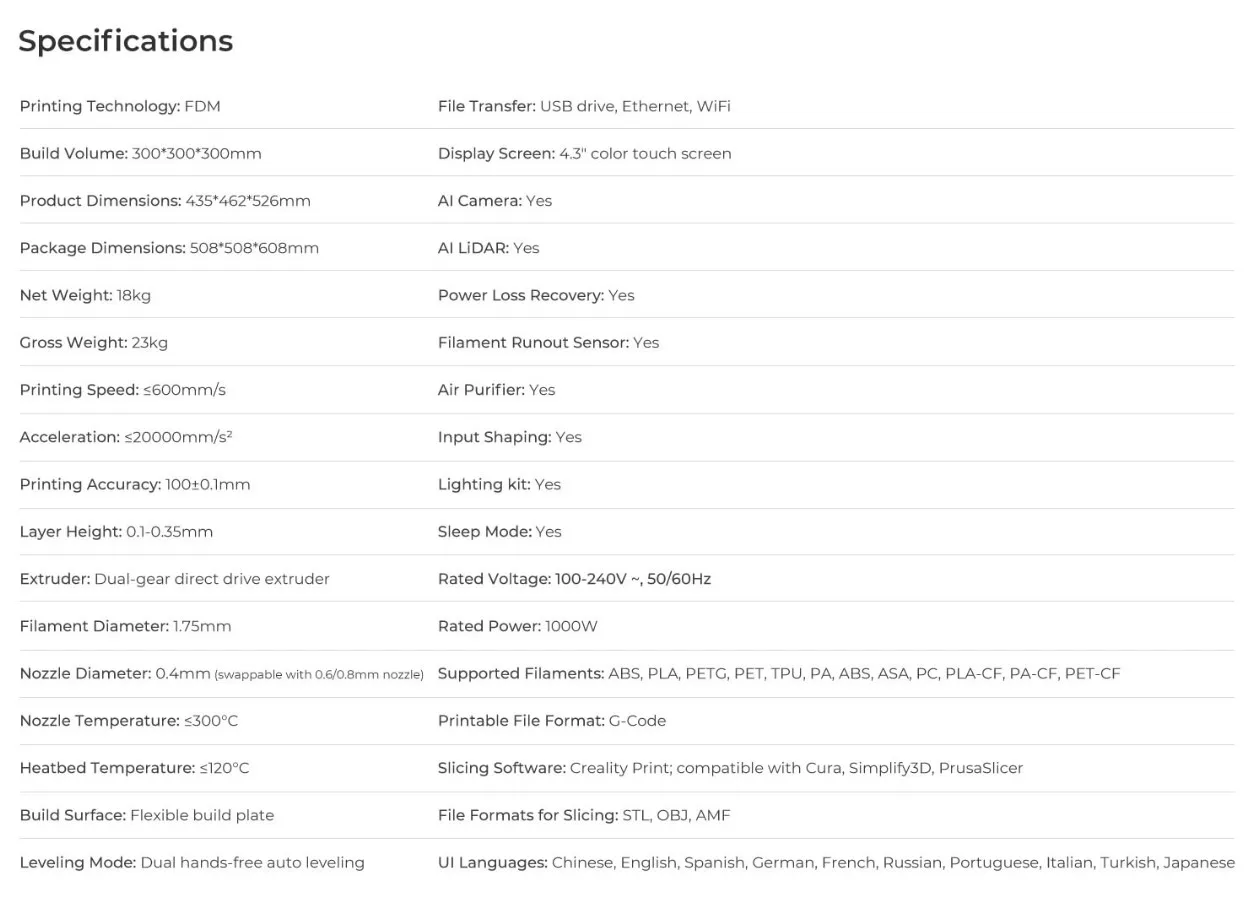Click the Rated Voltage specification
1255x903 pixels.
[574, 579]
